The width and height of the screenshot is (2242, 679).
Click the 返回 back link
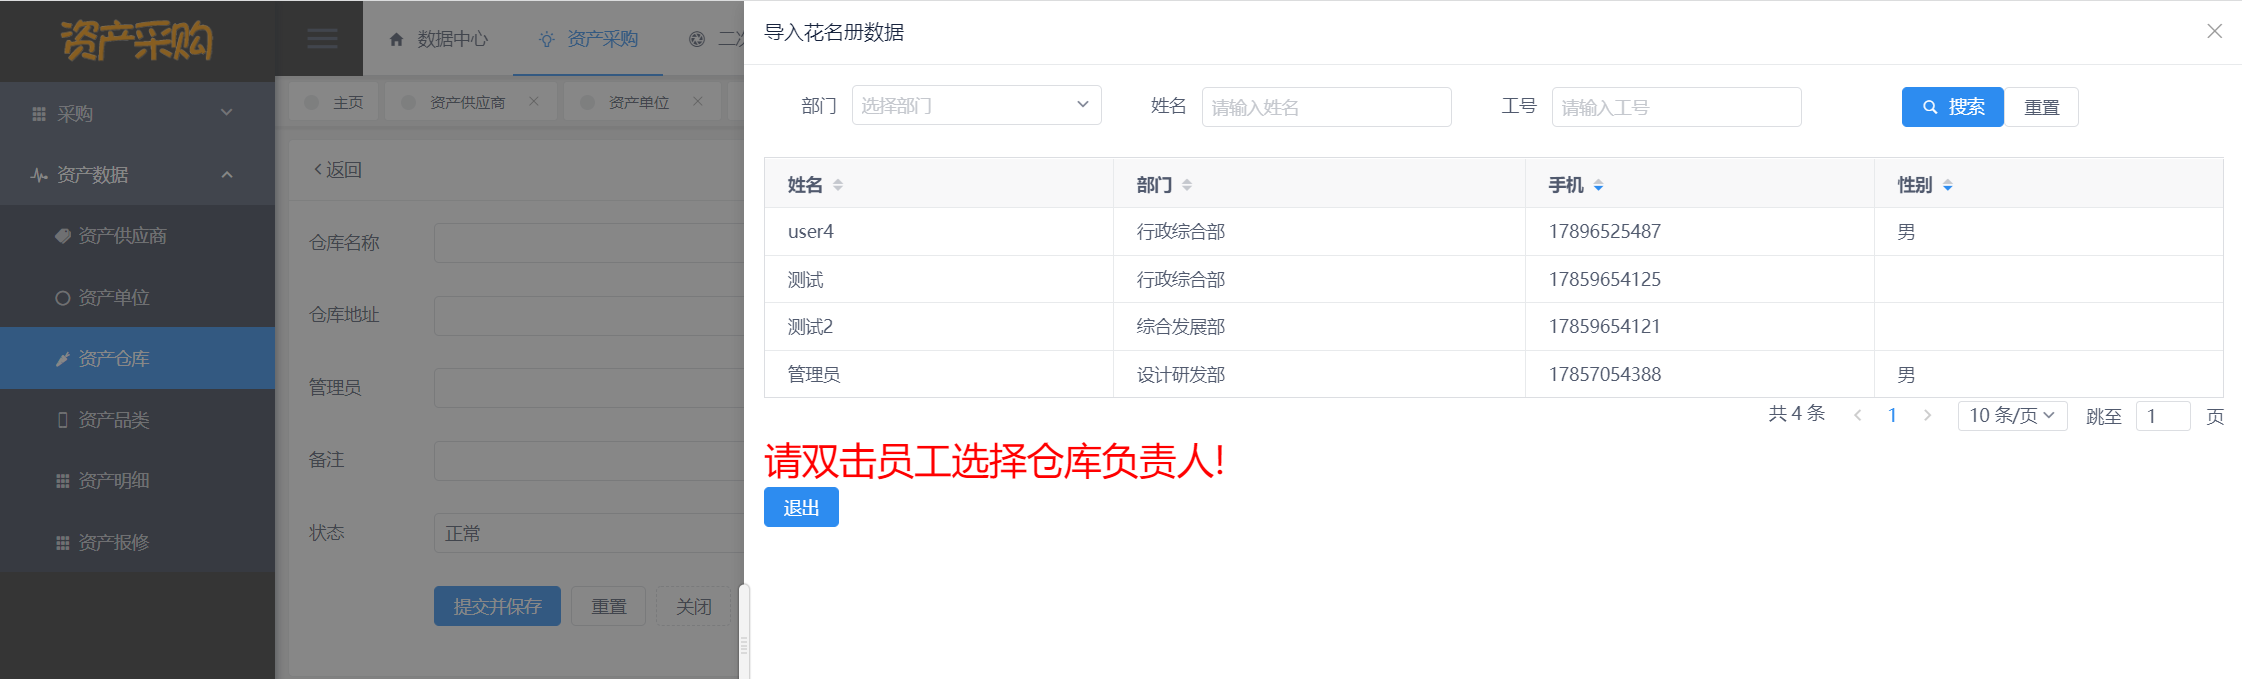click(337, 170)
